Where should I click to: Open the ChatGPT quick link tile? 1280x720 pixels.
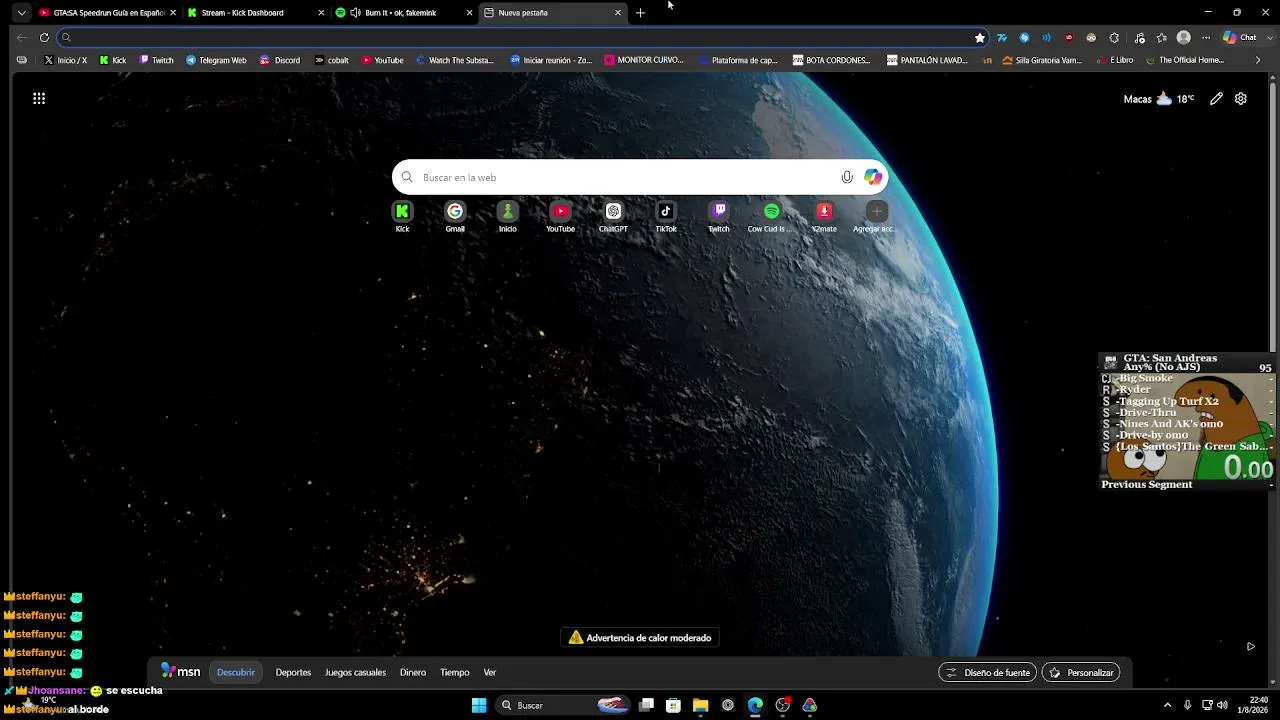pos(613,216)
